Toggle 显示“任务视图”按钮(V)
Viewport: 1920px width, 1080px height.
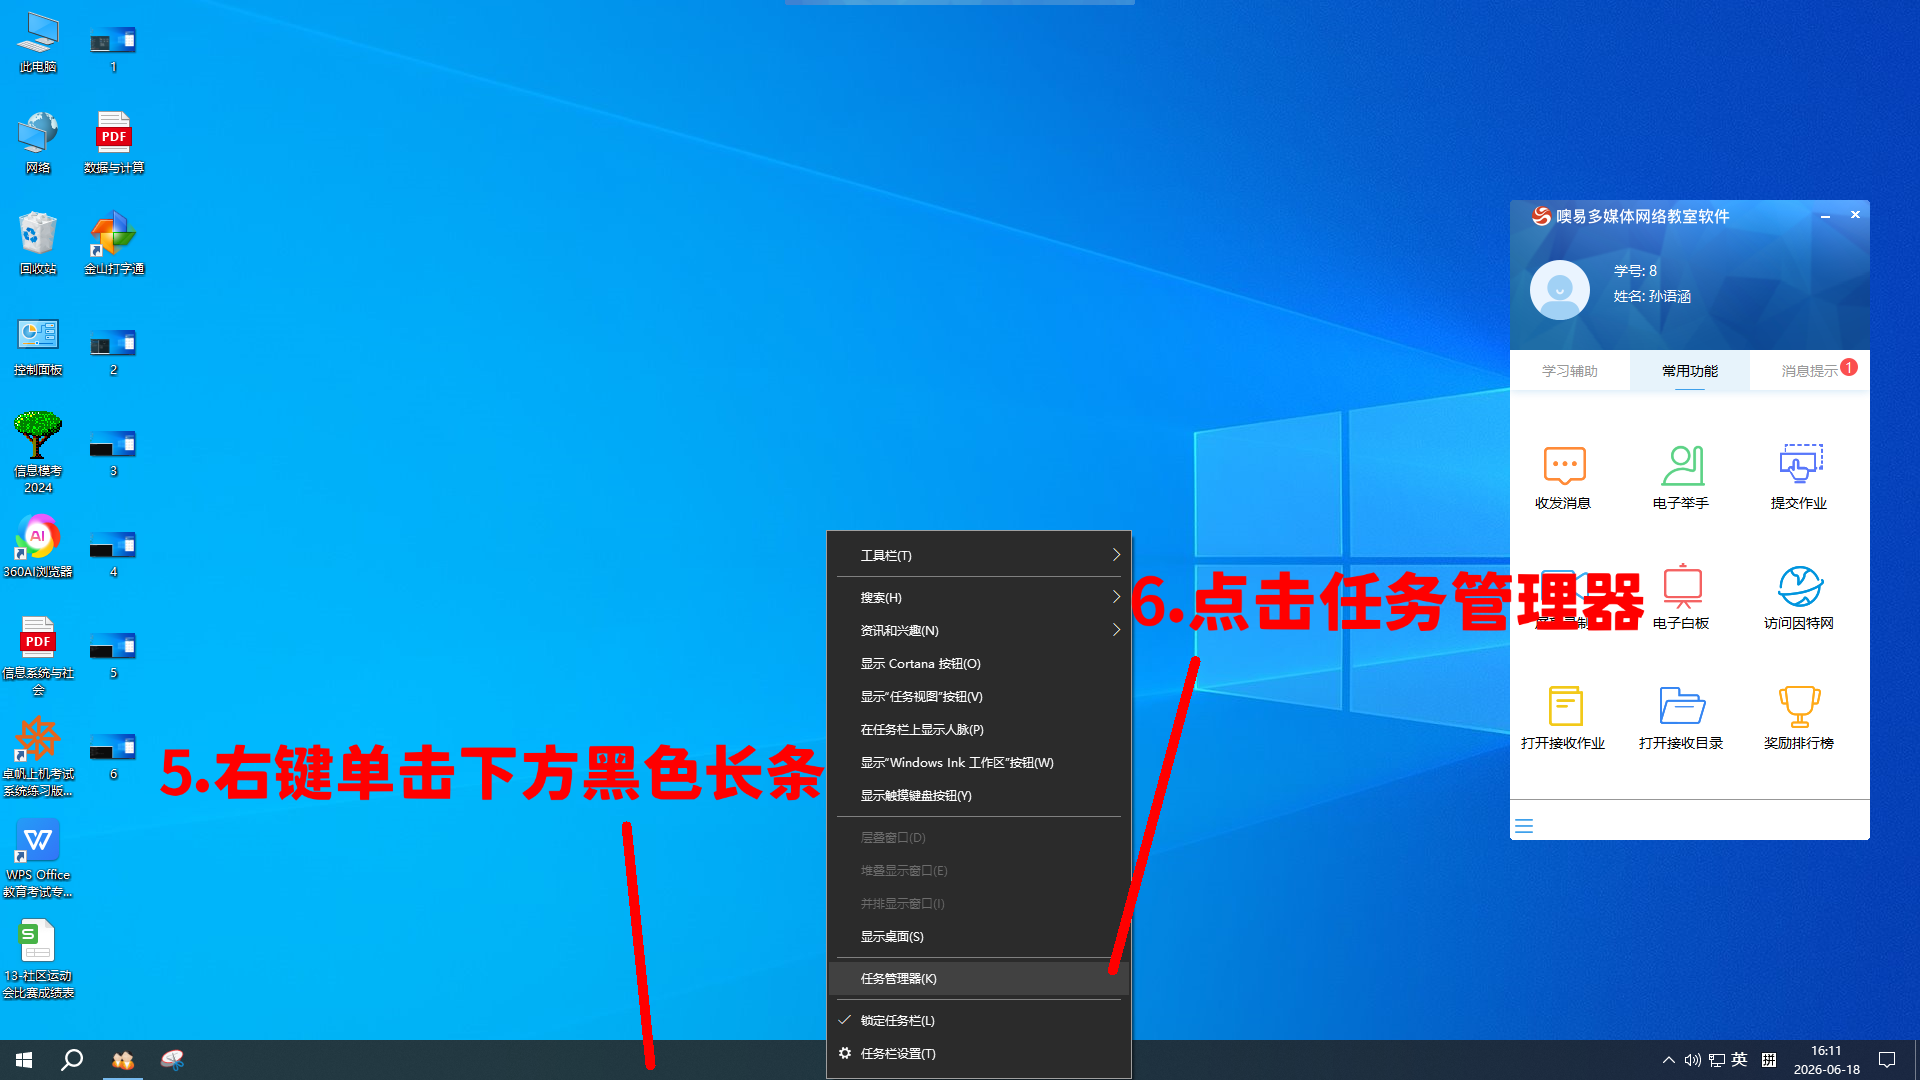tap(980, 696)
